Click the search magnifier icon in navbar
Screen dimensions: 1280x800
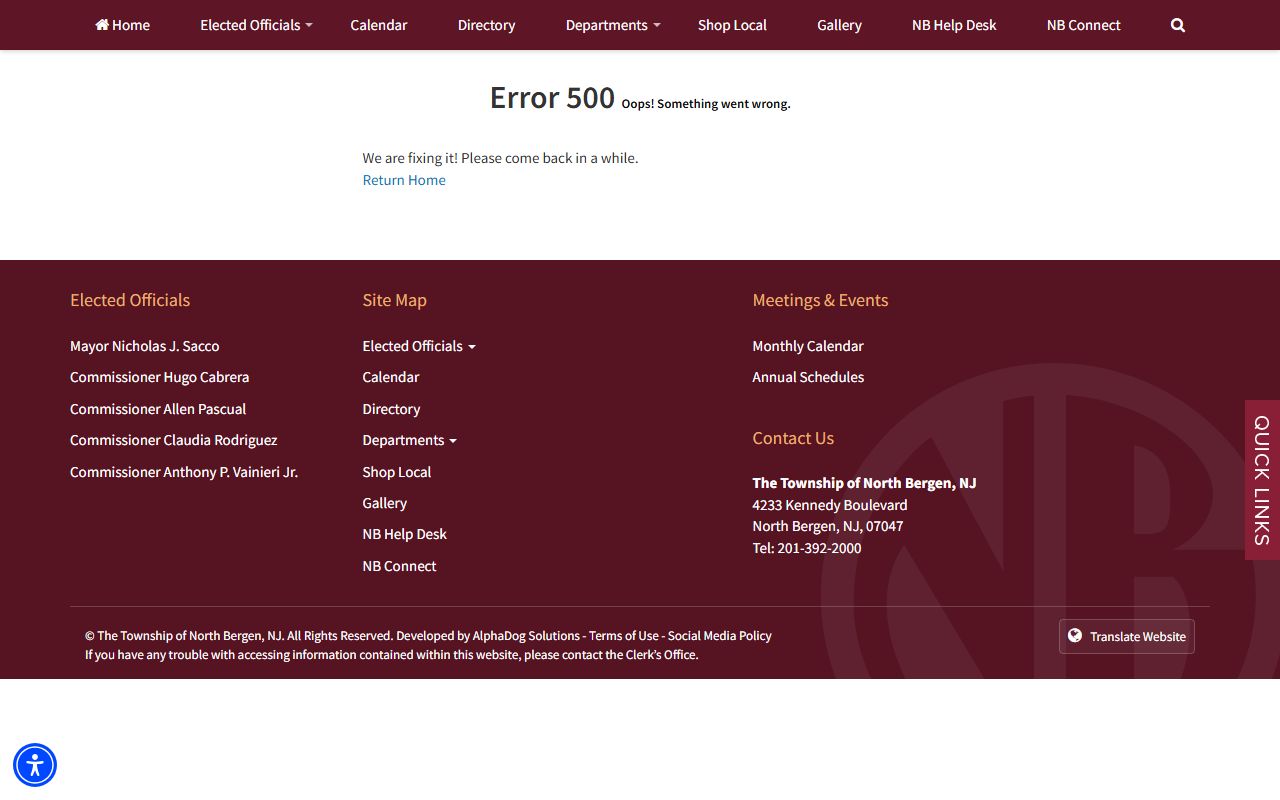1177,25
